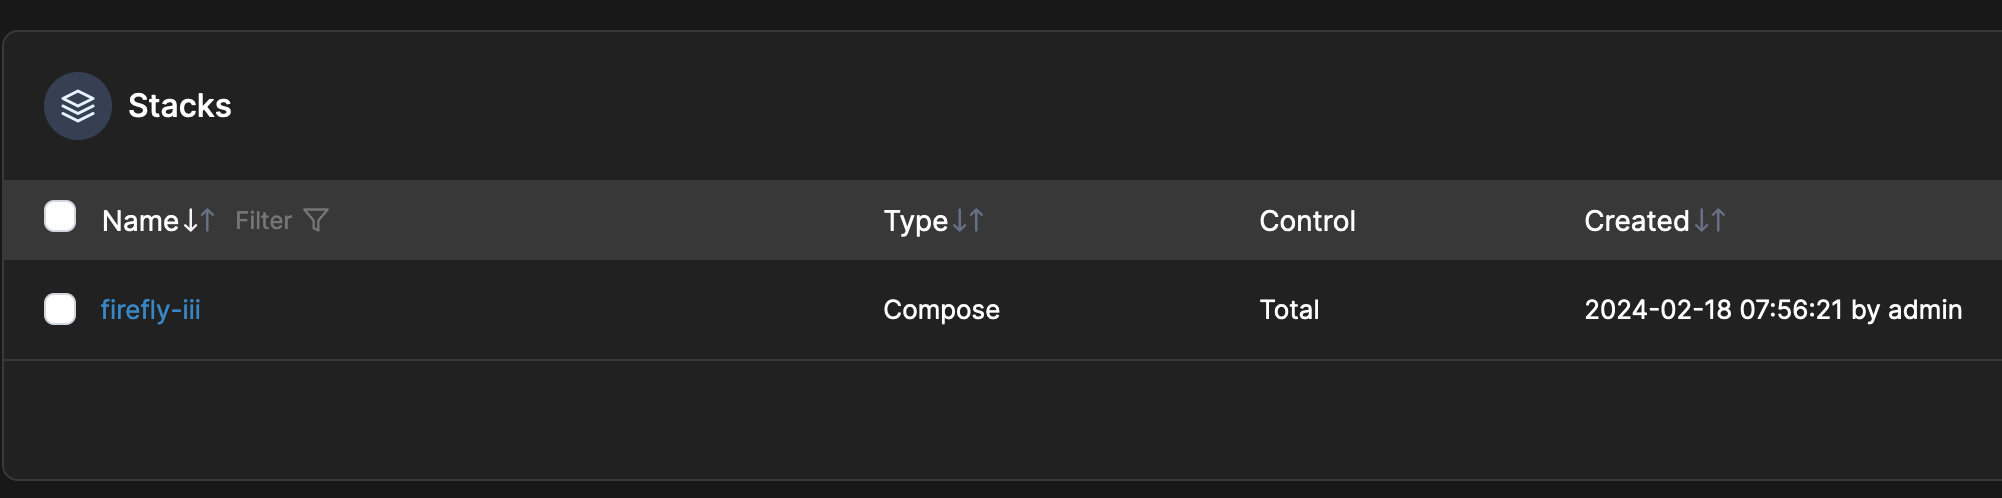Click the Stacks panel title text
This screenshot has width=2002, height=498.
(180, 106)
